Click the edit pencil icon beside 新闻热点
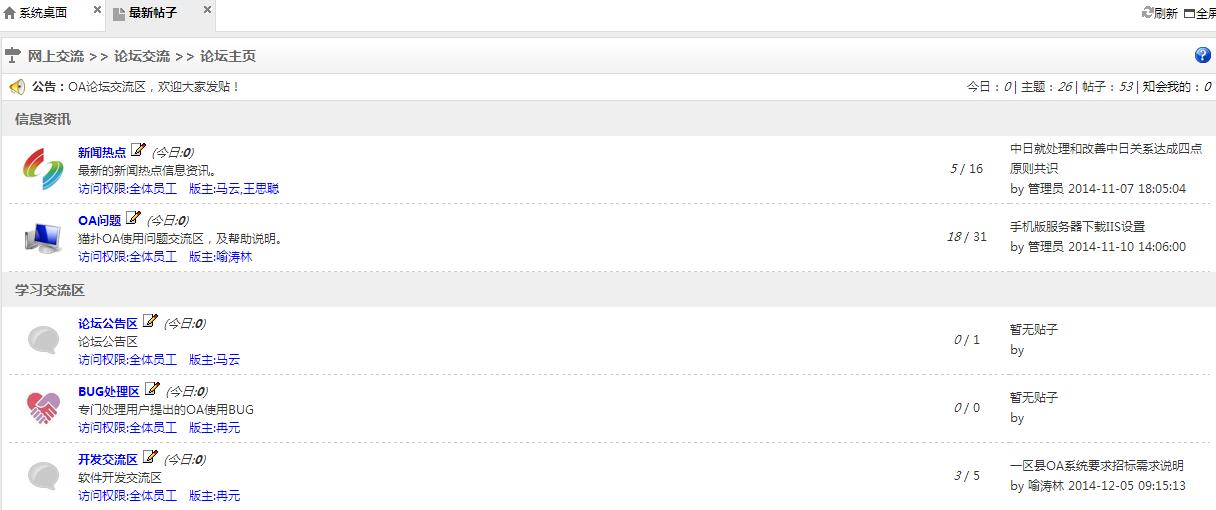 pos(138,151)
